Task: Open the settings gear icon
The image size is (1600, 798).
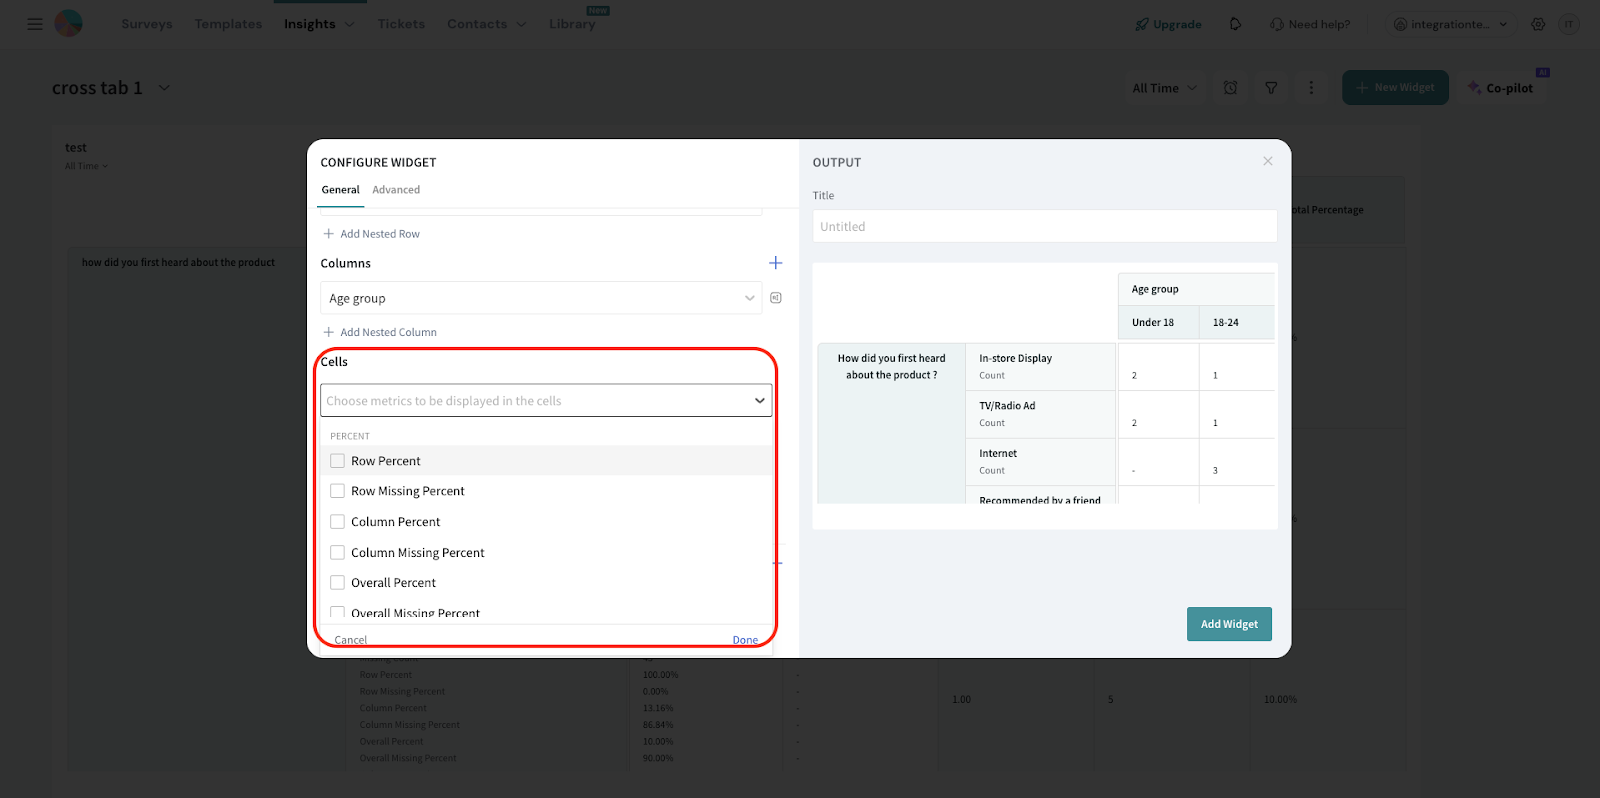Action: (x=1538, y=24)
